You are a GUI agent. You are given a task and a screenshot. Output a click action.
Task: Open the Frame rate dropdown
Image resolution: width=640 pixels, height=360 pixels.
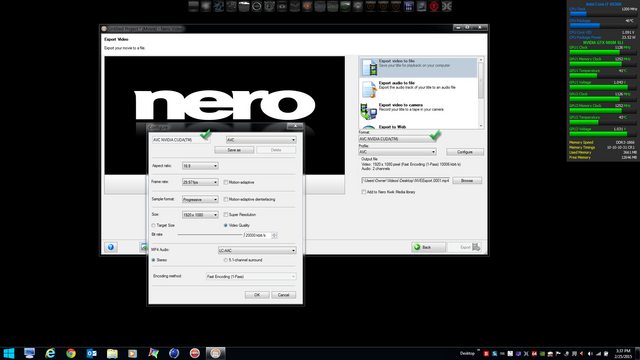tap(200, 182)
